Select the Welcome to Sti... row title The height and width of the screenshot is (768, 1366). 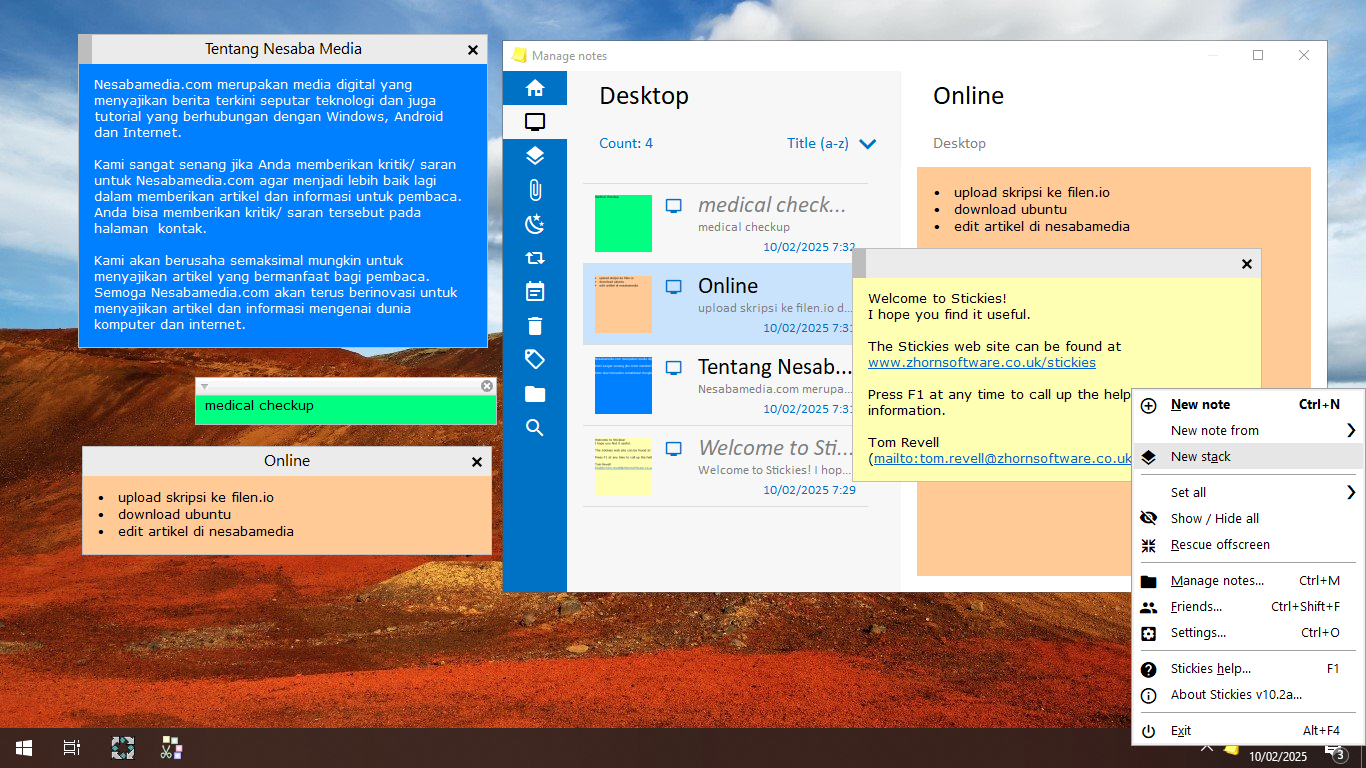click(x=775, y=448)
